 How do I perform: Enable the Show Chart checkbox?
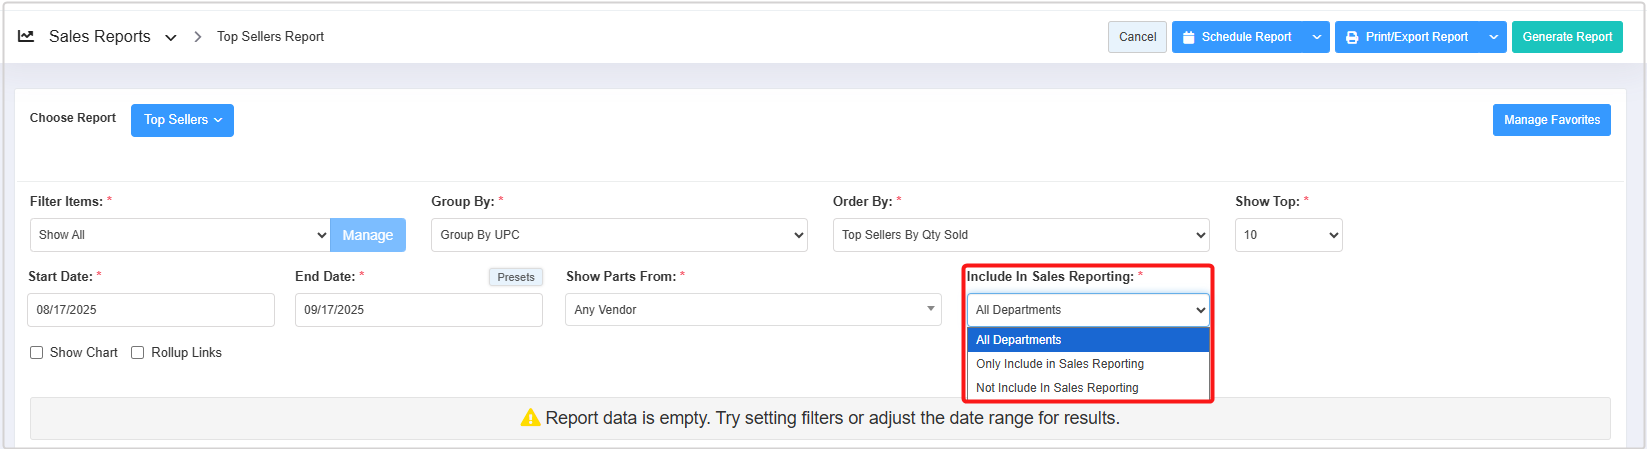coord(37,353)
